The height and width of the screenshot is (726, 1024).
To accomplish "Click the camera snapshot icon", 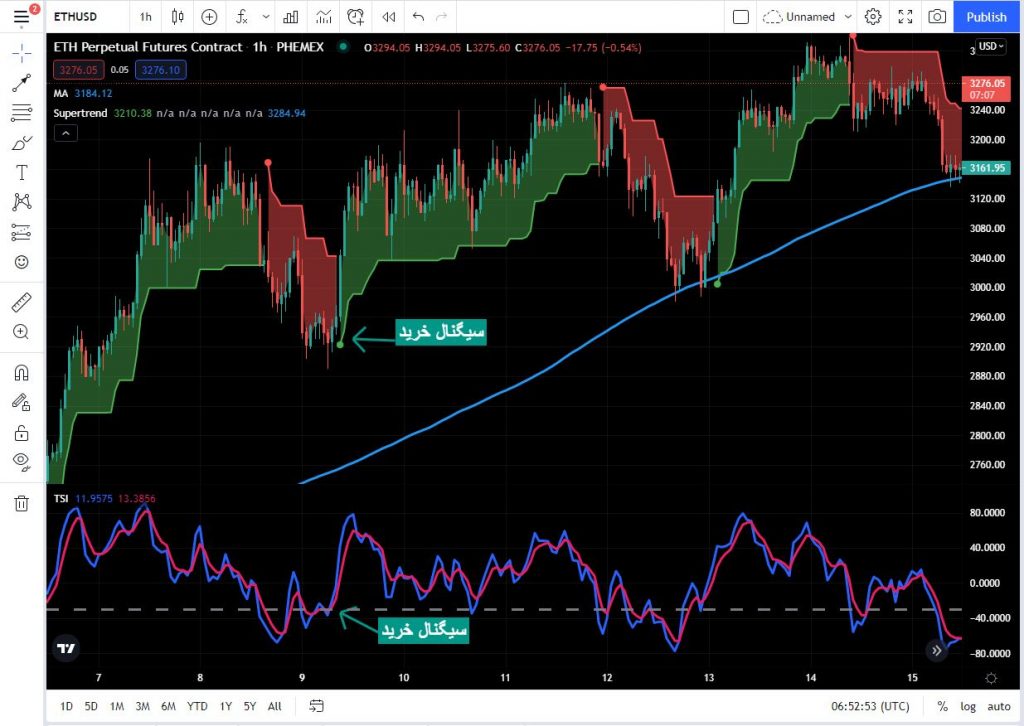I will pyautogui.click(x=936, y=17).
